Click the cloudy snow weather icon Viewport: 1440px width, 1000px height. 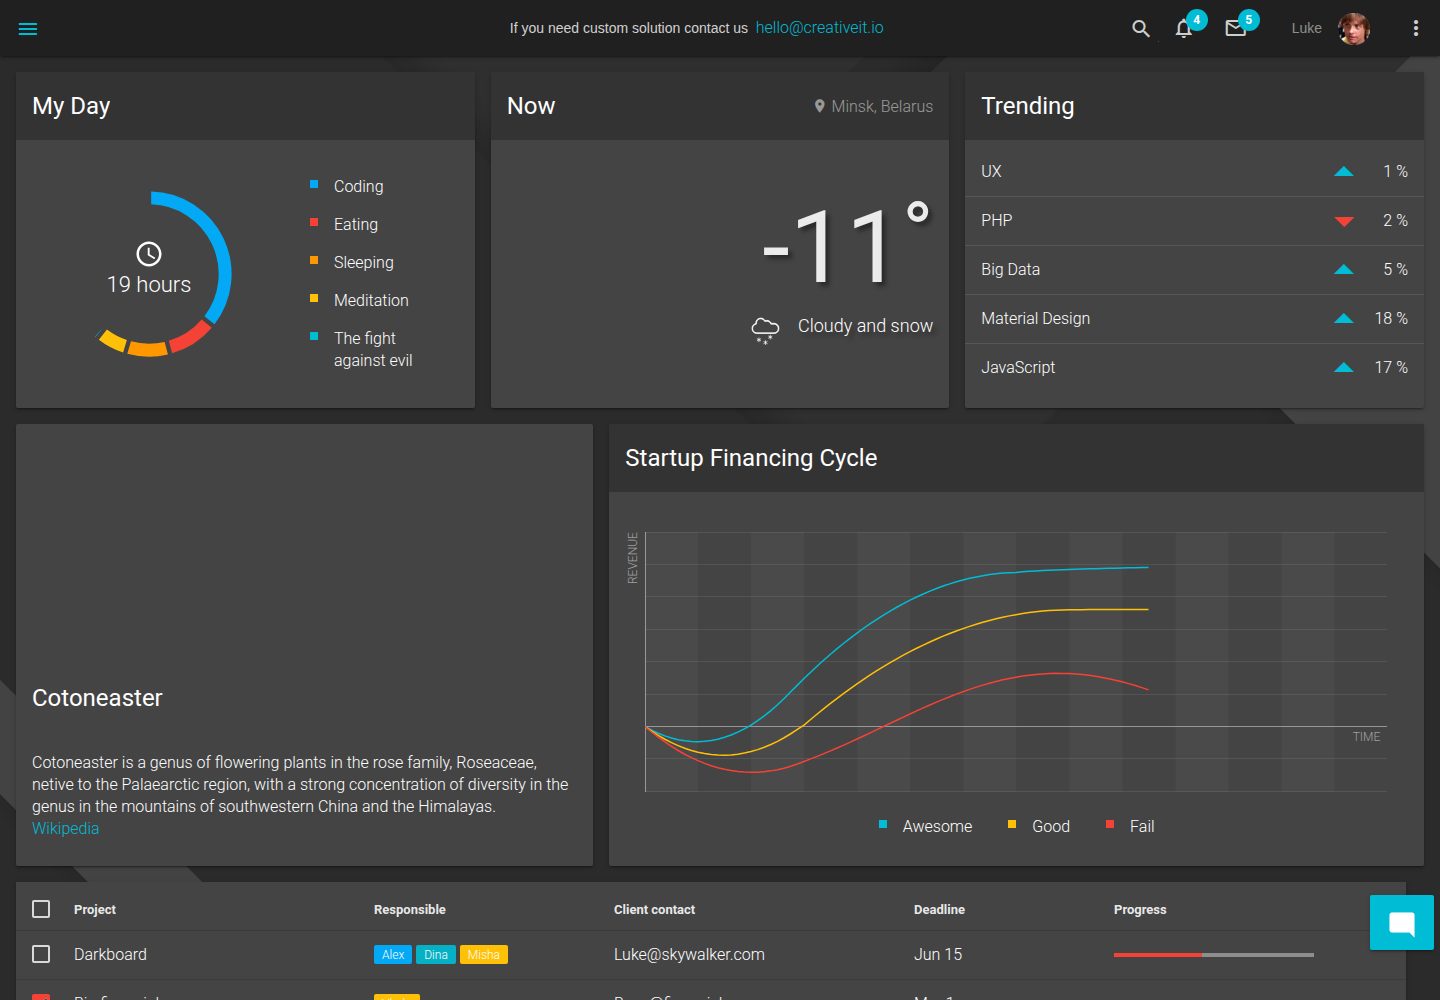[x=765, y=329]
